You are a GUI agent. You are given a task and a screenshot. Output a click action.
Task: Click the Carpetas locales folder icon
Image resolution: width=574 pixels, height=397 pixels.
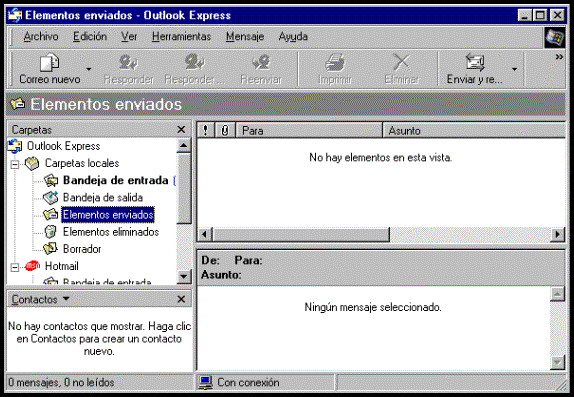(x=32, y=163)
